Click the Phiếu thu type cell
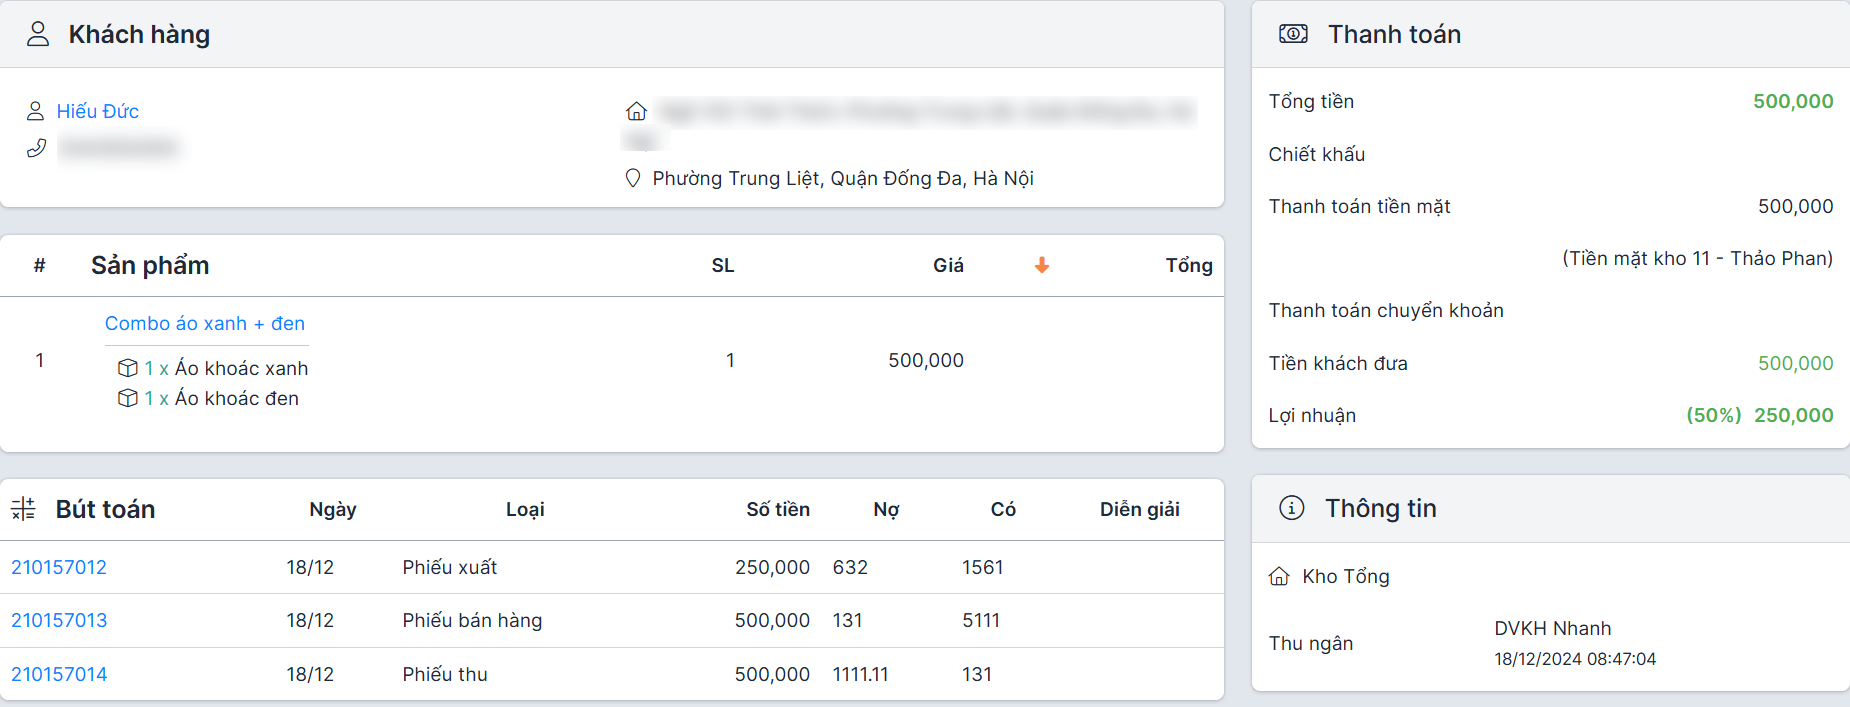Image resolution: width=1850 pixels, height=707 pixels. [x=445, y=674]
